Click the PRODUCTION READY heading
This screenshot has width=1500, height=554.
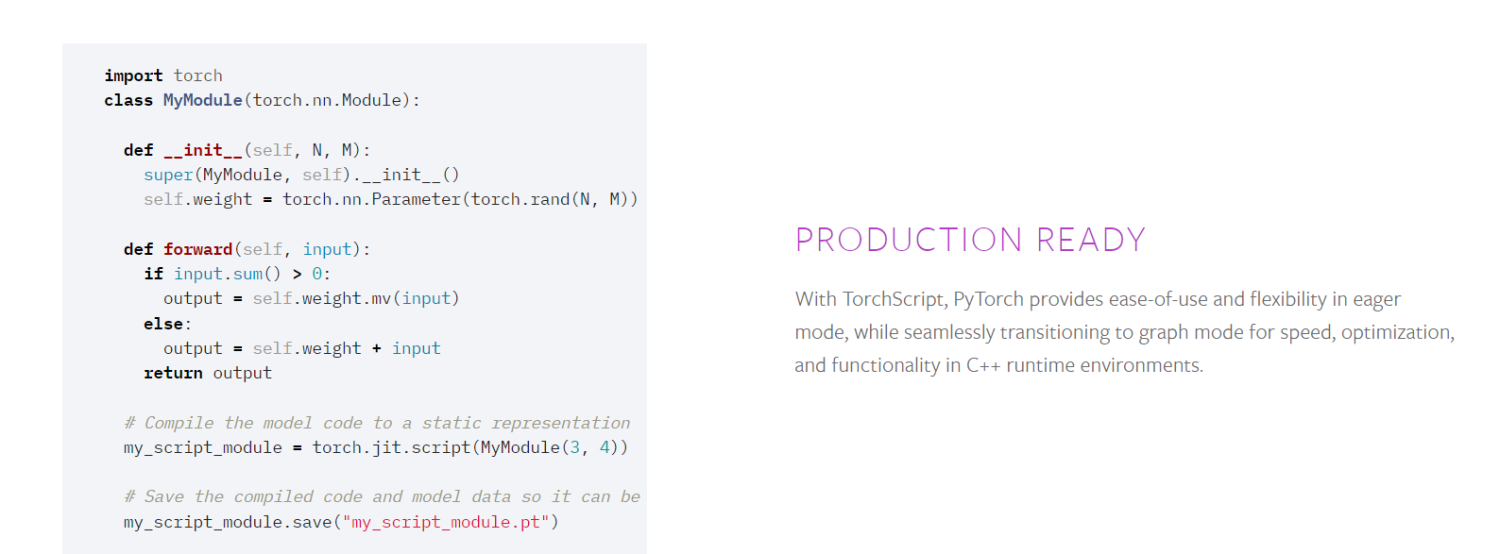click(x=970, y=240)
